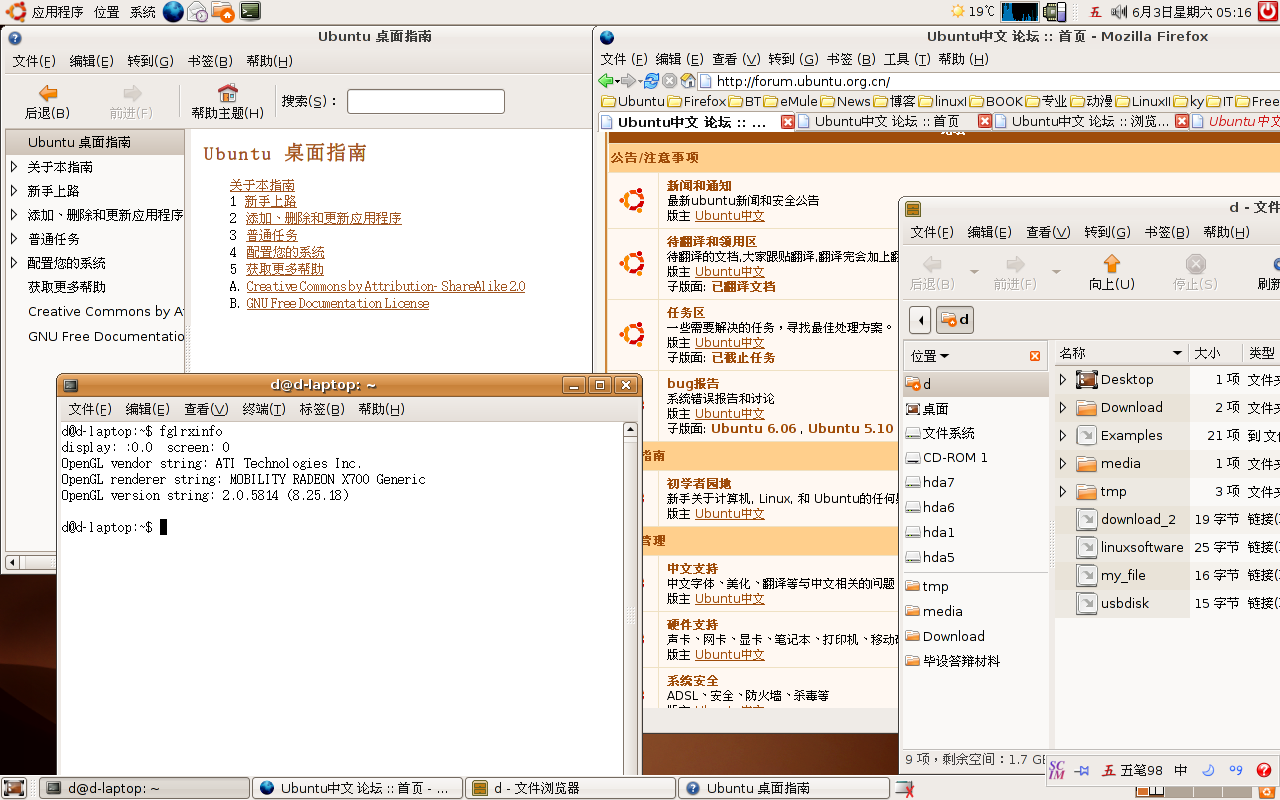Open Evolution mail from the top panel envelope icon
This screenshot has height=800, width=1280.
[x=198, y=12]
